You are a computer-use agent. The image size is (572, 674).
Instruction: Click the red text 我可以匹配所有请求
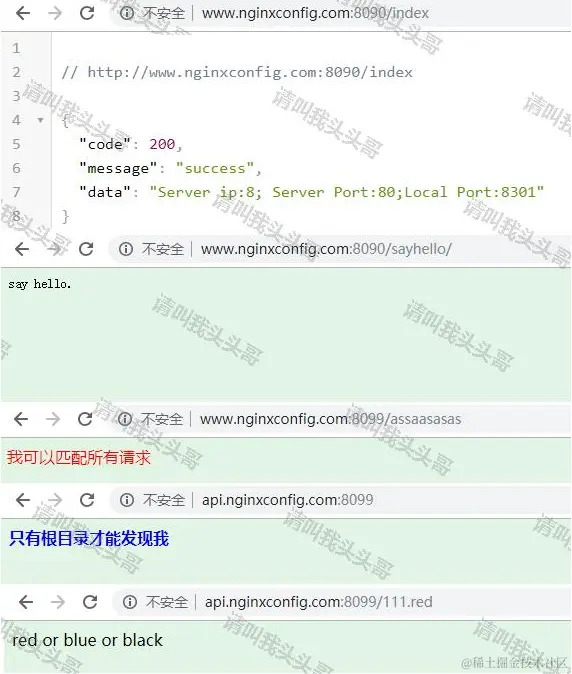tap(79, 457)
